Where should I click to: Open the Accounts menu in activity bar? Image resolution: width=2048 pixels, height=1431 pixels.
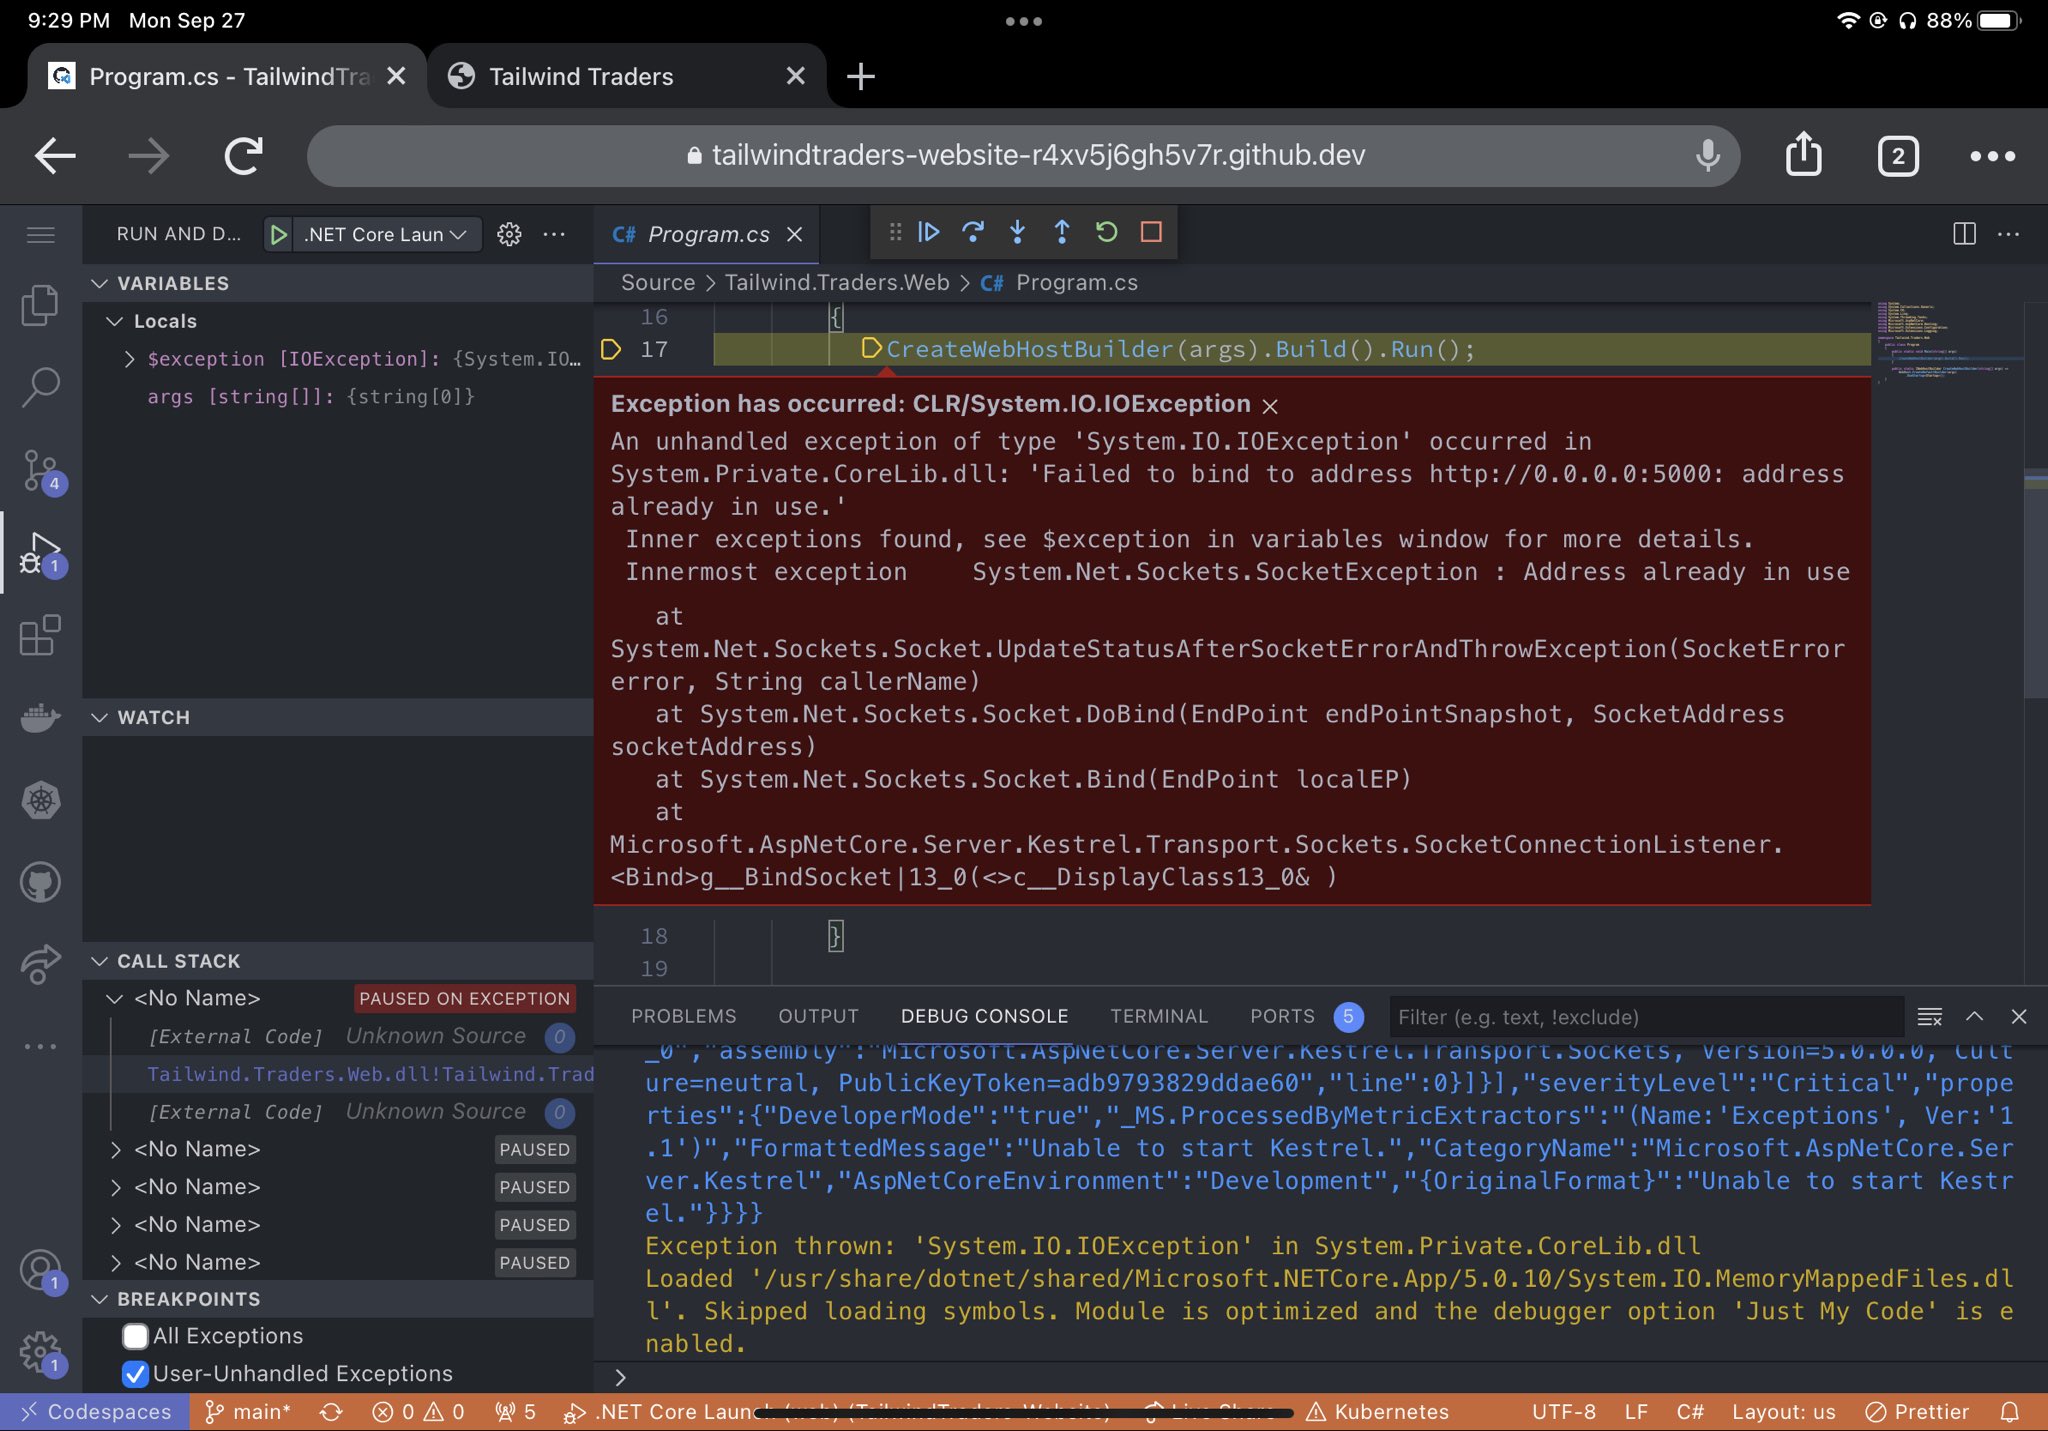click(x=40, y=1271)
